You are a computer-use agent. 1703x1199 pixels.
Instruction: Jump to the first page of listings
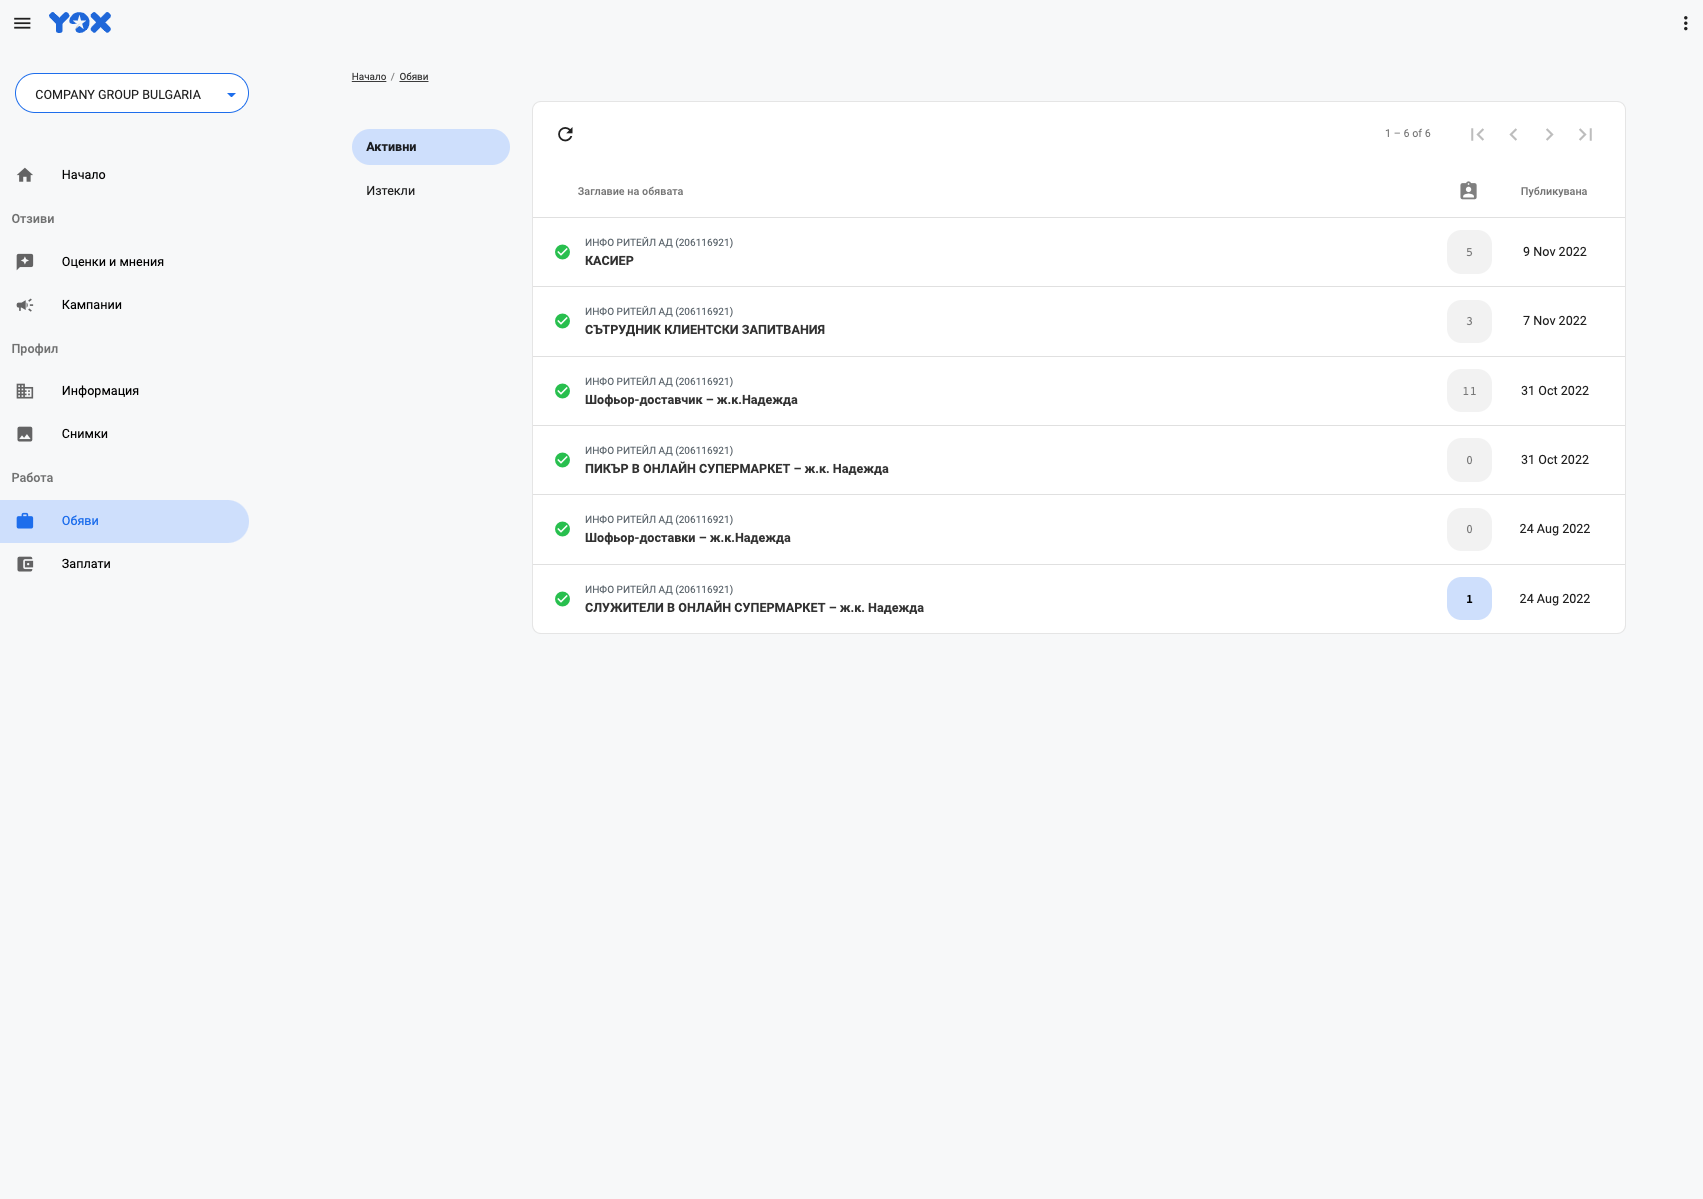[1477, 134]
